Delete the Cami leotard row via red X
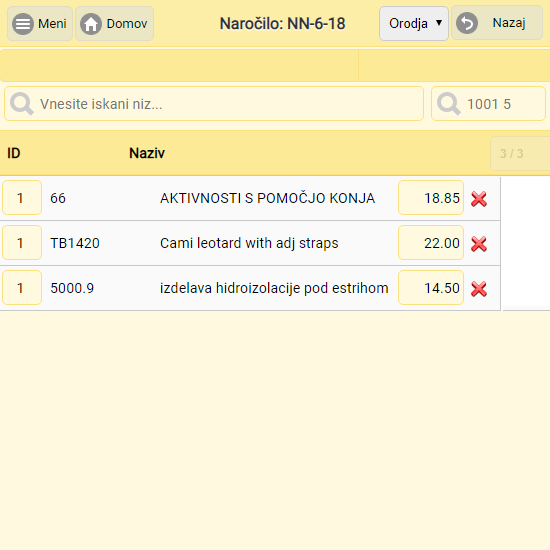This screenshot has height=550, width=550. (479, 244)
